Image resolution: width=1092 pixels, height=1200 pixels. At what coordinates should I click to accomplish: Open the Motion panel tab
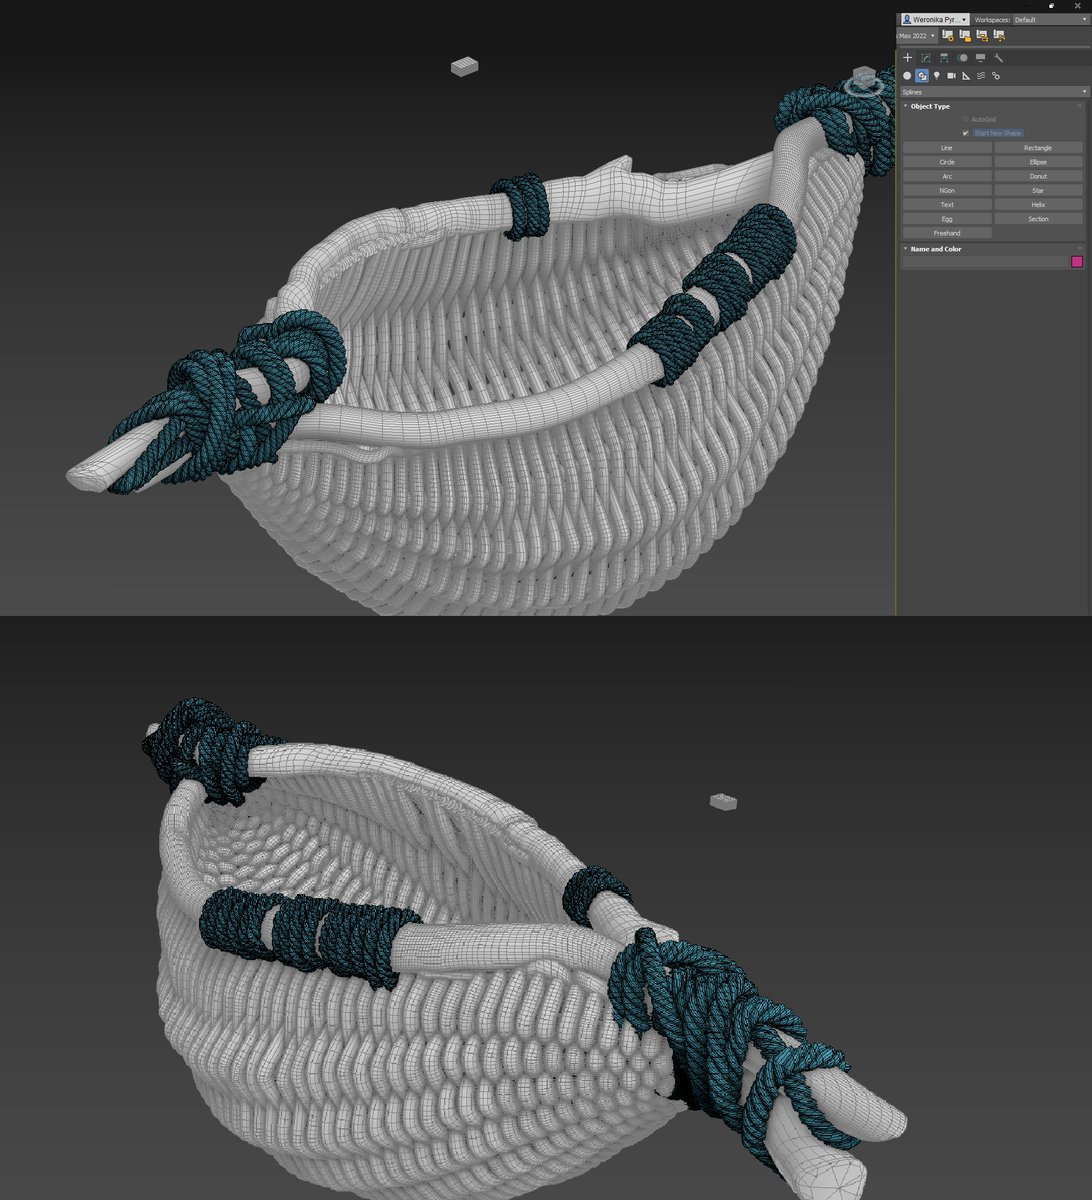962,58
